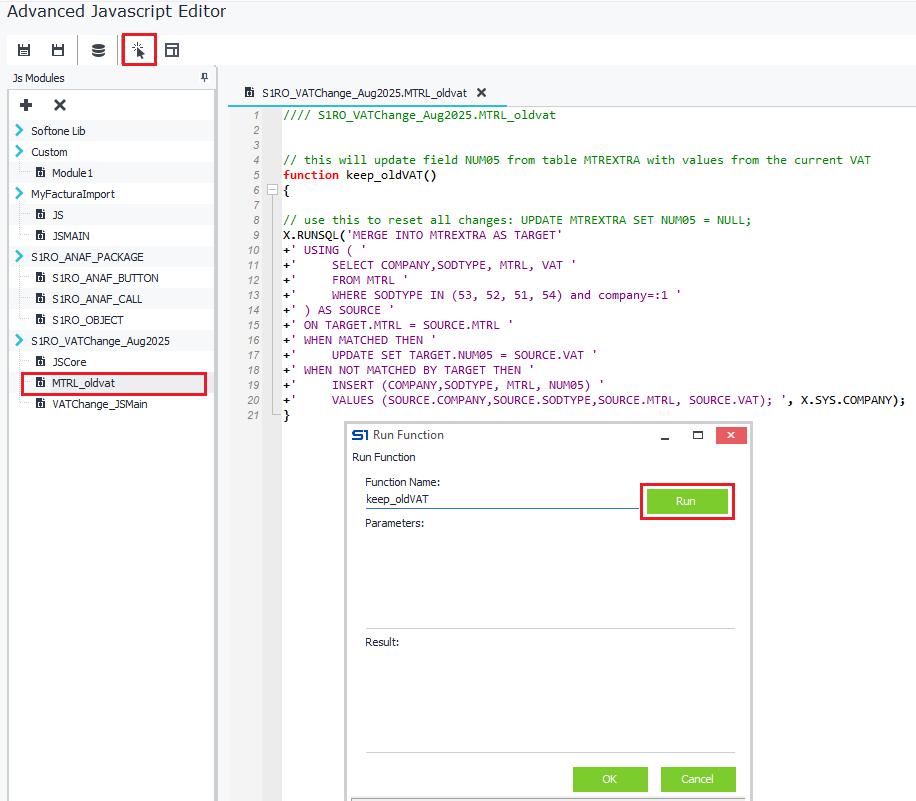Click line number 13 in the gutter

(254, 295)
